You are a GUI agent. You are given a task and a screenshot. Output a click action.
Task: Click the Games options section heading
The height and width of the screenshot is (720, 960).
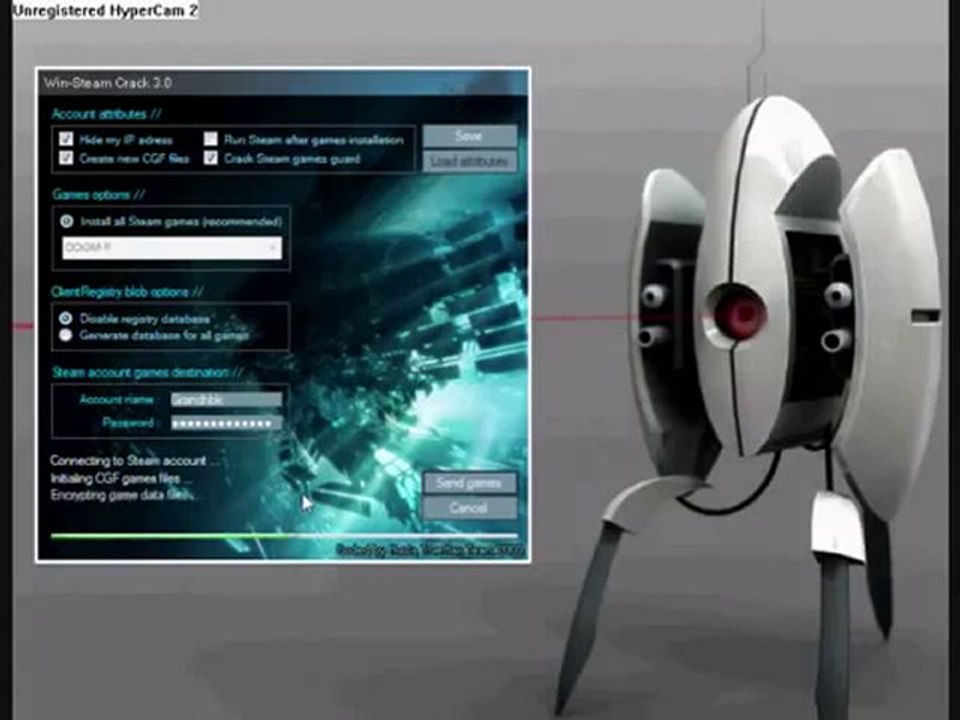[x=99, y=195]
